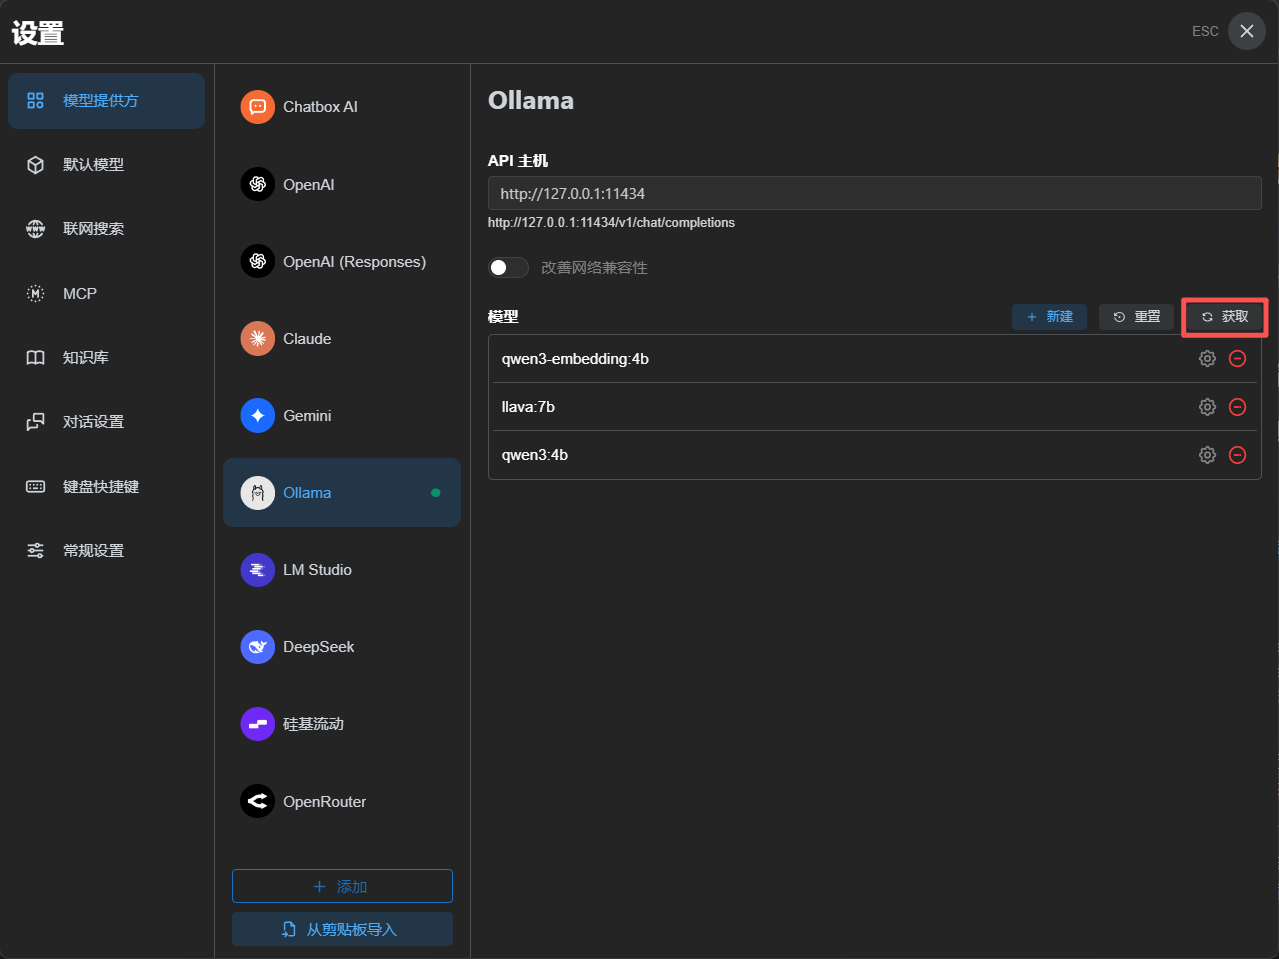Select the Gemini provider name
Screen dimensions: 1279x959
tap(307, 416)
